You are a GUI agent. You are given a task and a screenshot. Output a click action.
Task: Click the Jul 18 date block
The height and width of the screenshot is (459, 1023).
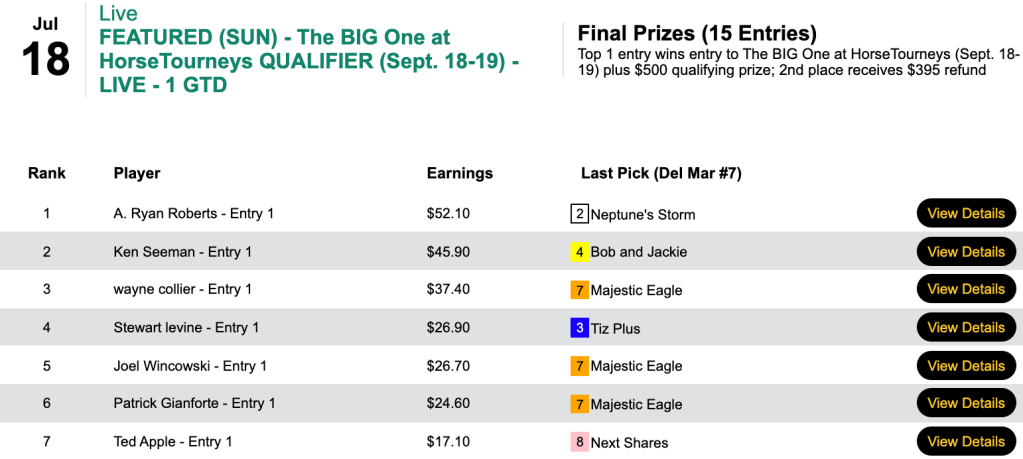point(45,48)
